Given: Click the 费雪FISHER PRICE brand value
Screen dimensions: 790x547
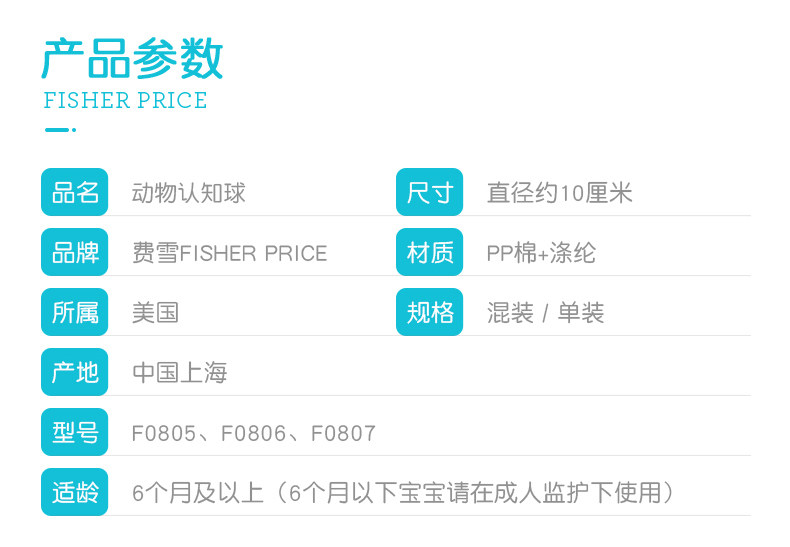Looking at the screenshot, I should pyautogui.click(x=229, y=253).
